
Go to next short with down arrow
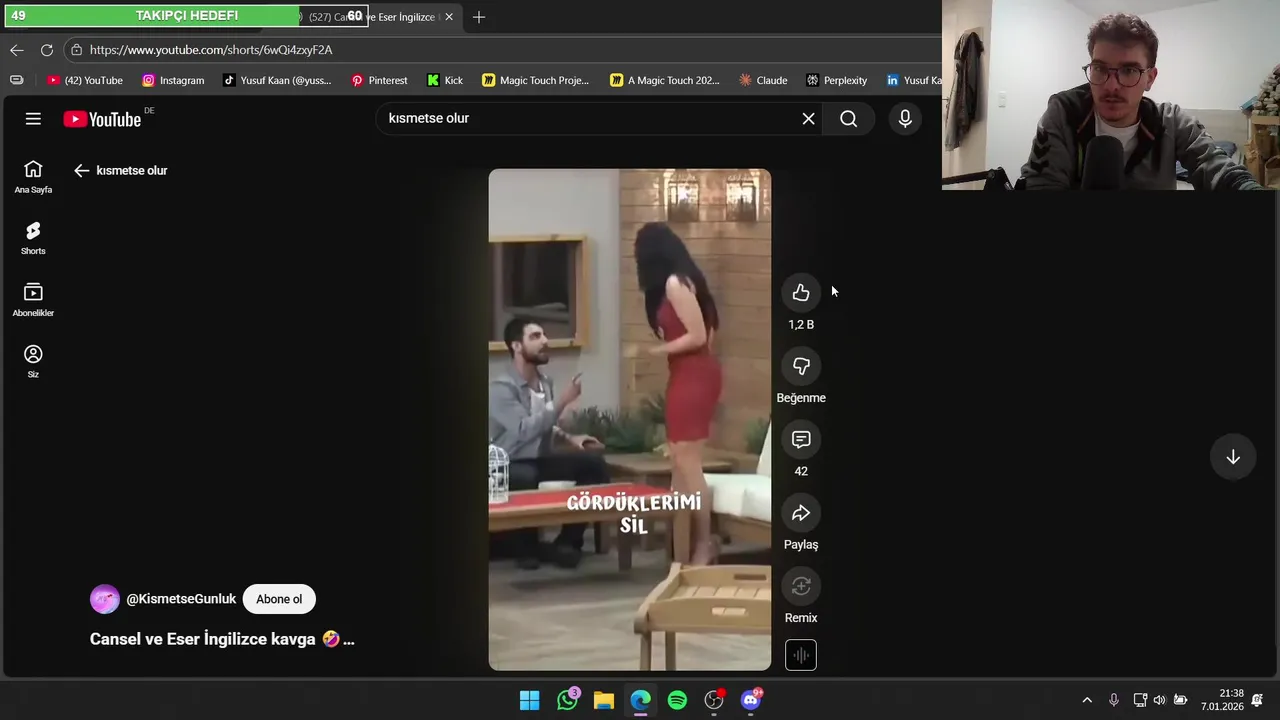tap(1233, 457)
